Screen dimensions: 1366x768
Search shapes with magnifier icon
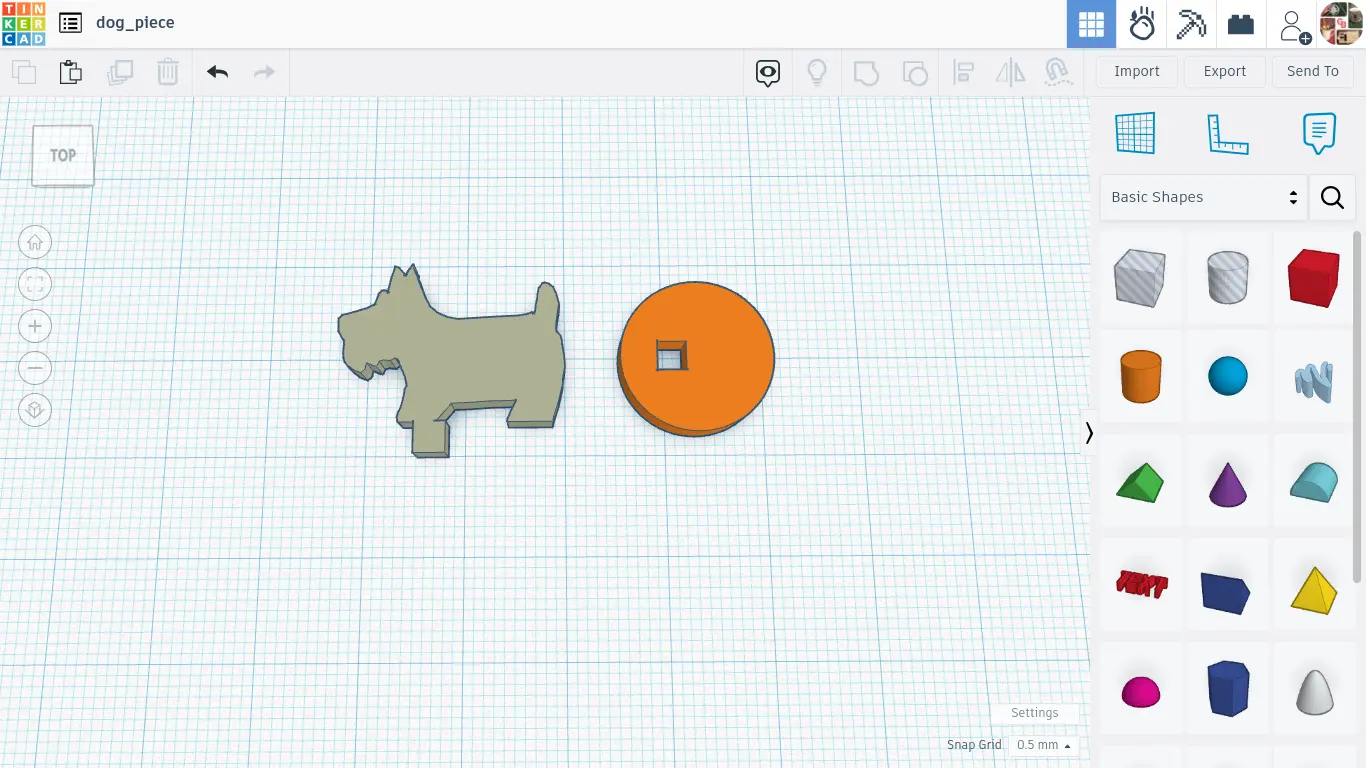point(1332,198)
